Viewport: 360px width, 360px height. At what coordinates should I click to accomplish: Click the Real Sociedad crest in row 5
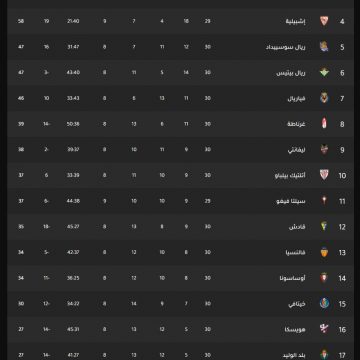point(324,47)
